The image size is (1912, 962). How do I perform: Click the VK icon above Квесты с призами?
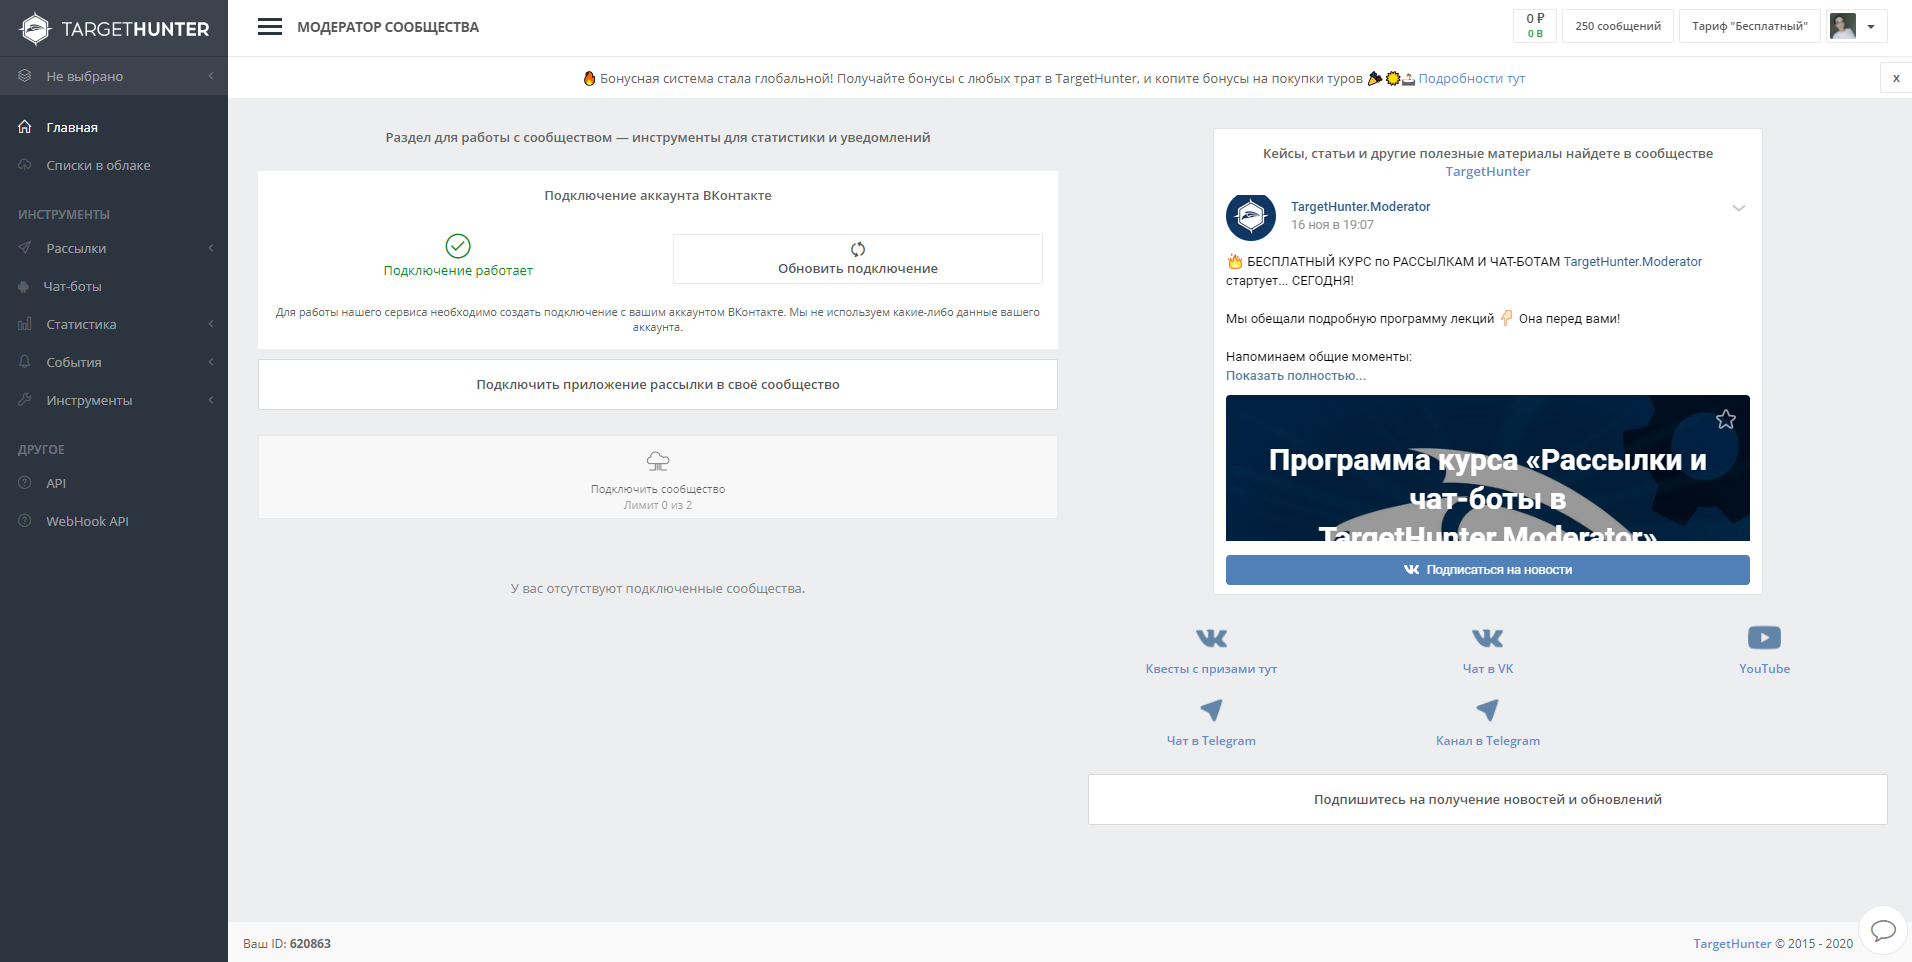point(1211,638)
